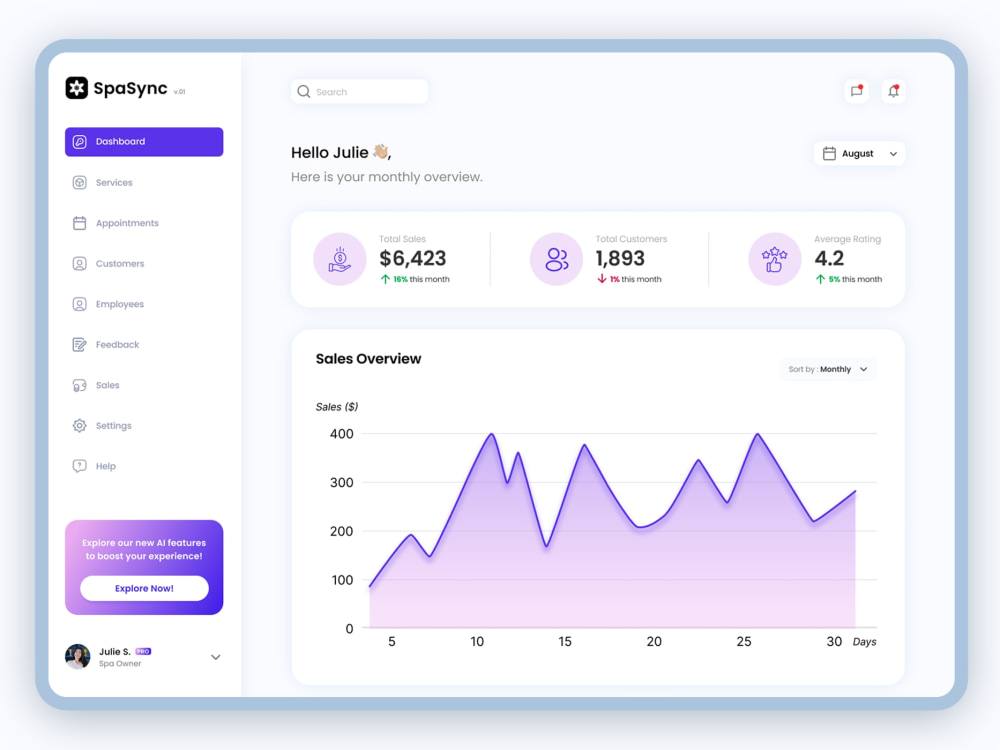Image resolution: width=1000 pixels, height=750 pixels.
Task: Expand the Julie S. profile chevron
Action: pyautogui.click(x=216, y=657)
